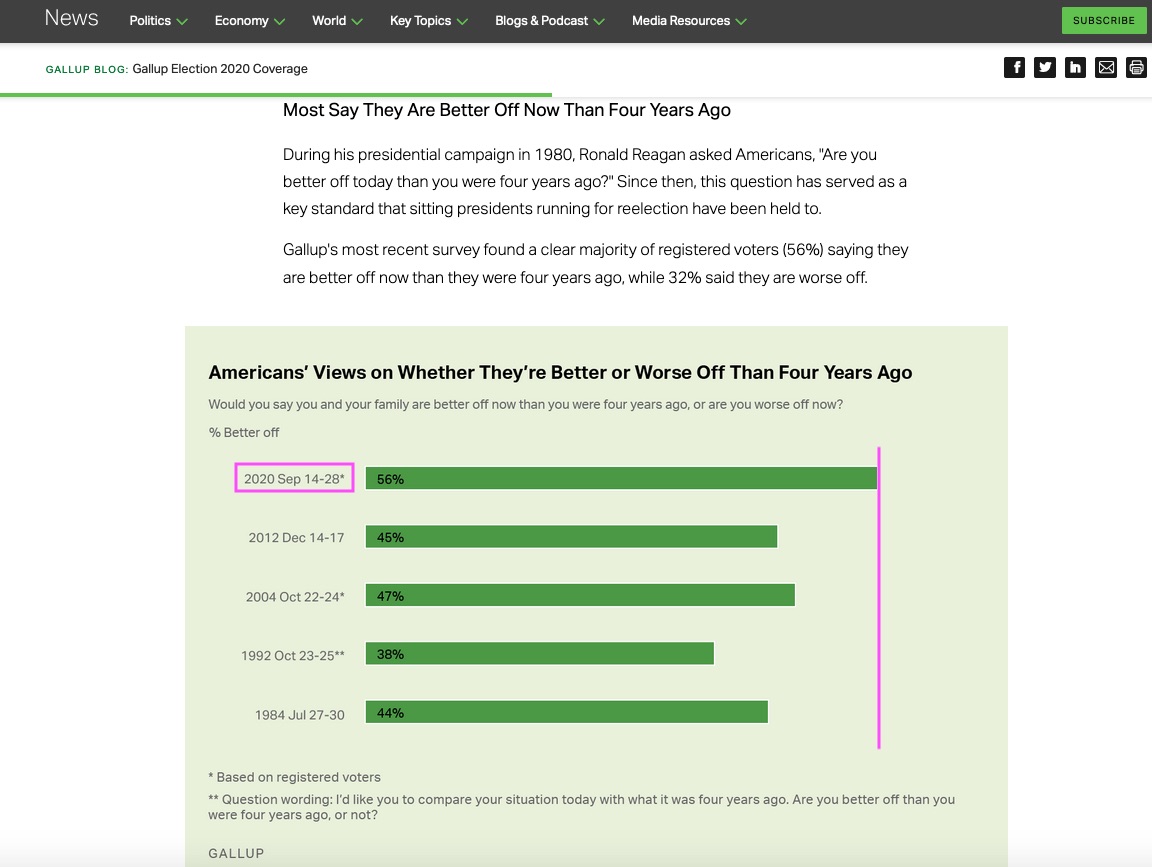Print the page with the printer icon

pyautogui.click(x=1136, y=68)
